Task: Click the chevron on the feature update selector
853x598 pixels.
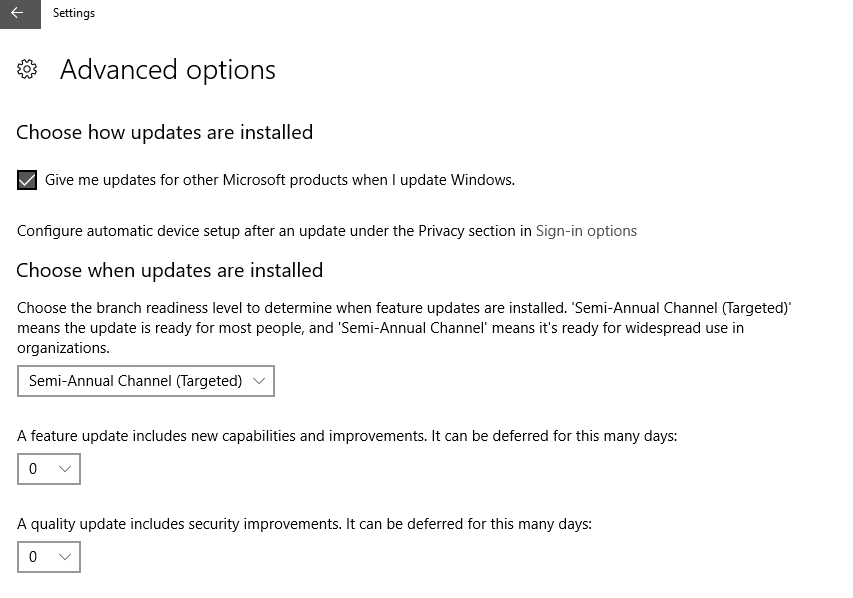Action: (x=63, y=469)
